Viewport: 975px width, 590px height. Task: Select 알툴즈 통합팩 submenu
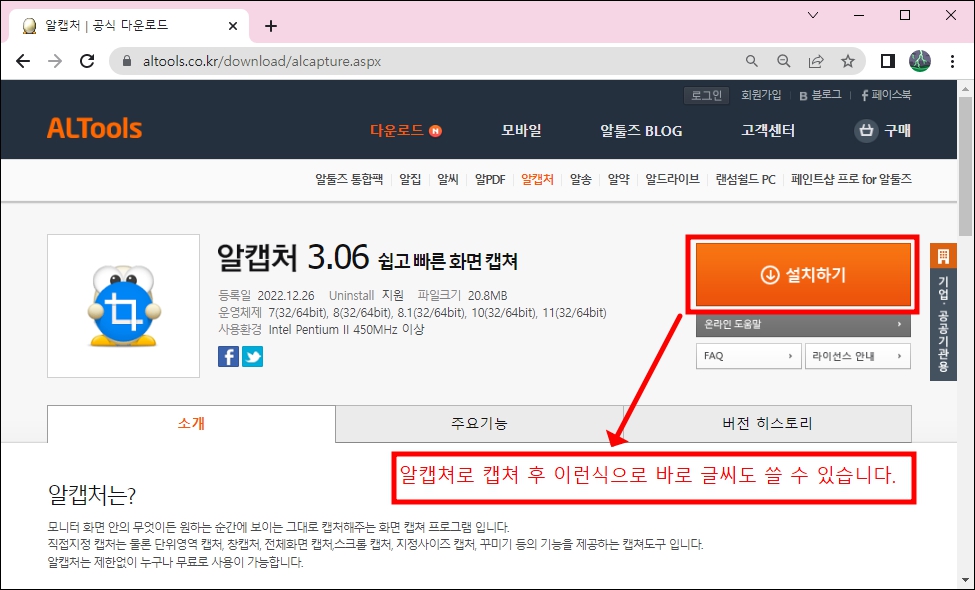tap(349, 179)
